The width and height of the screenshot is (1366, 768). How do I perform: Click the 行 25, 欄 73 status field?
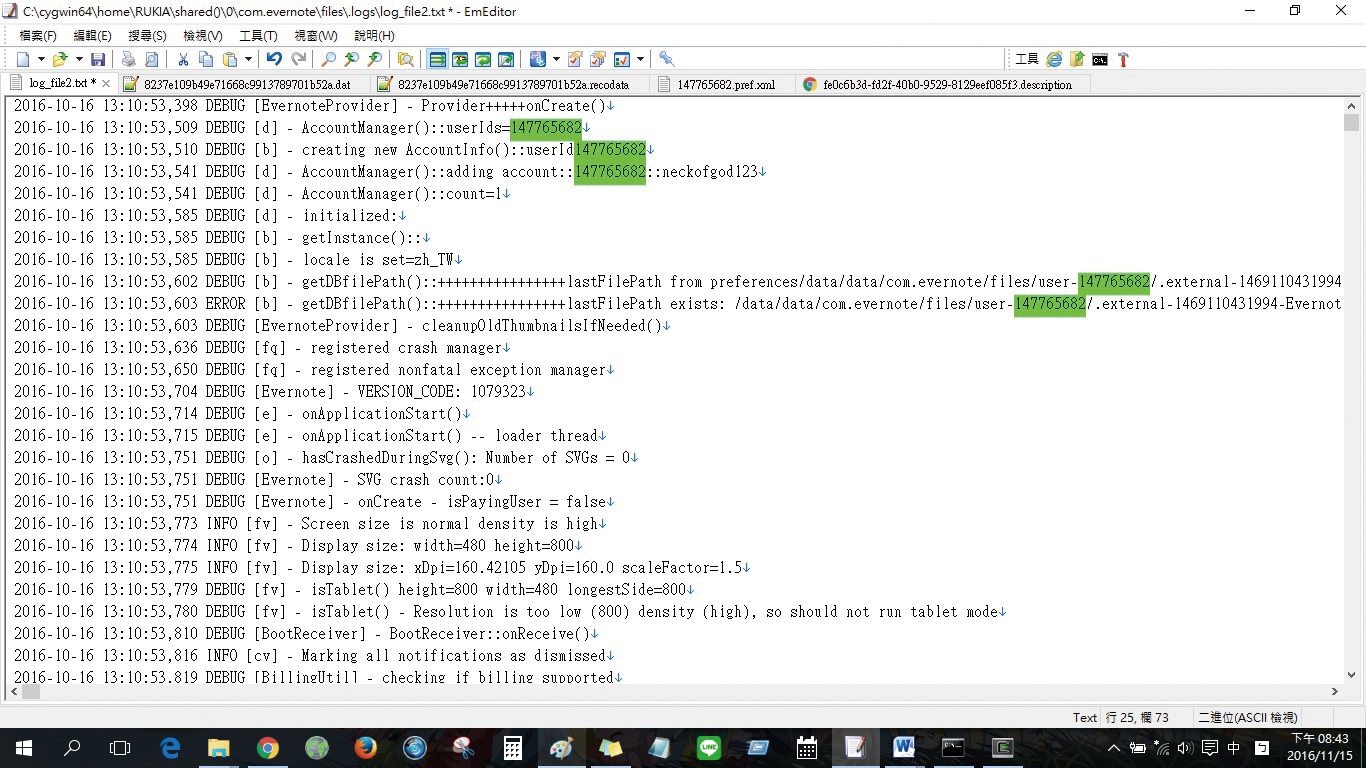[1136, 717]
